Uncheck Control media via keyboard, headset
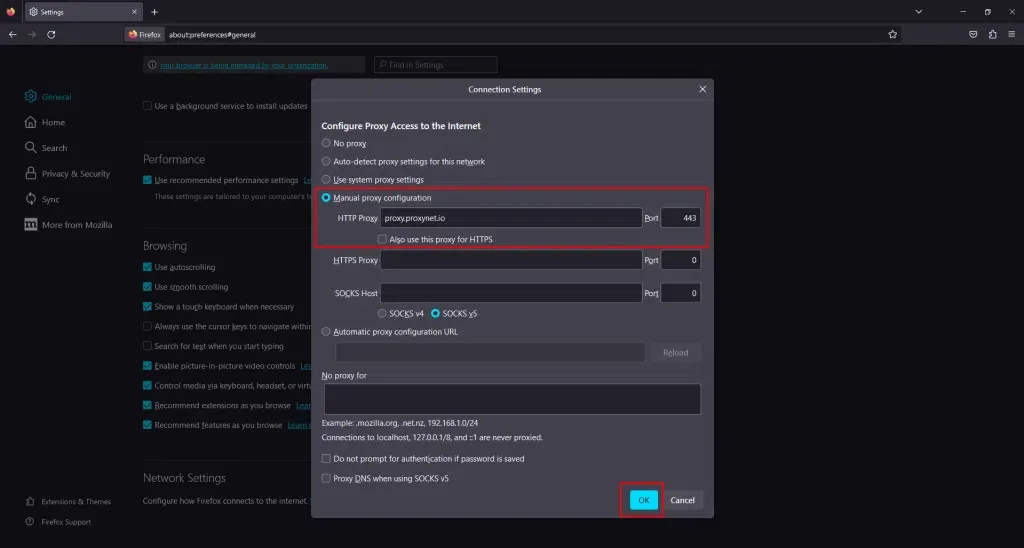The width and height of the screenshot is (1024, 548). [x=148, y=385]
